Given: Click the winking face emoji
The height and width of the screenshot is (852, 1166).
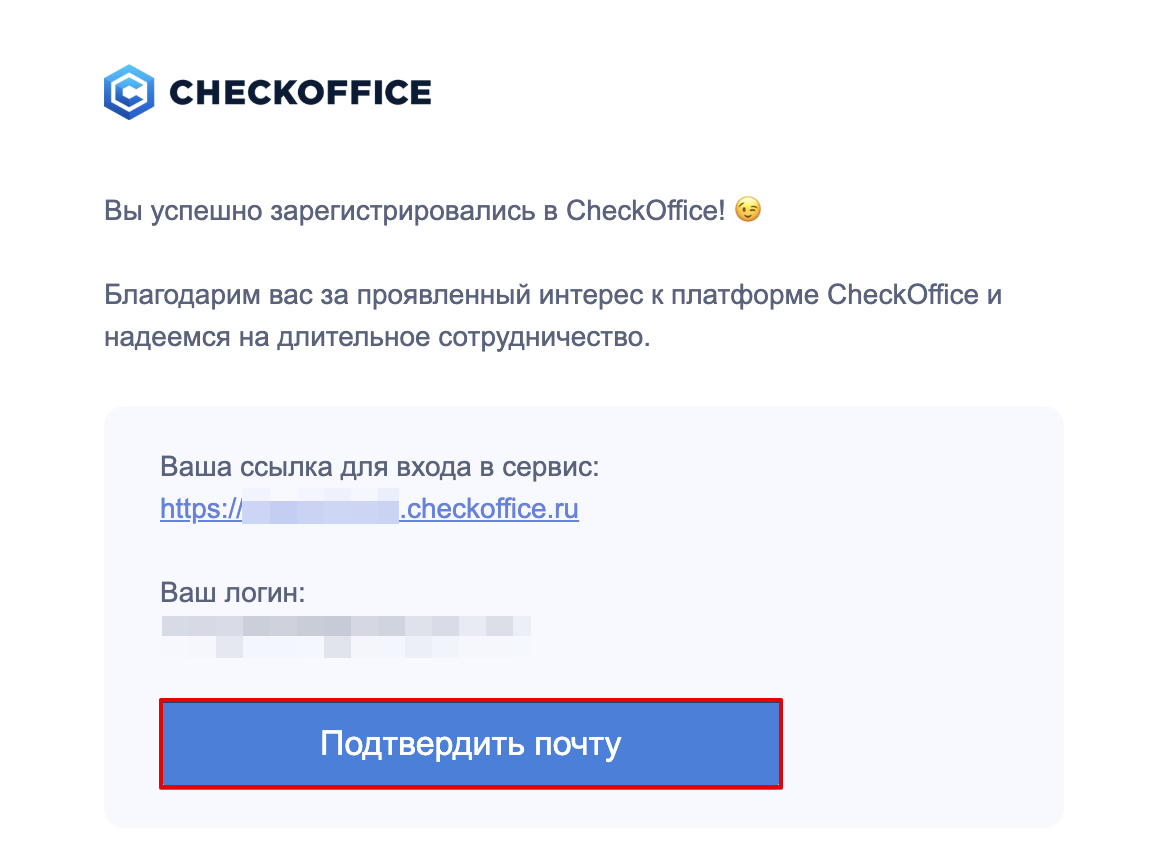Looking at the screenshot, I should pos(747,210).
